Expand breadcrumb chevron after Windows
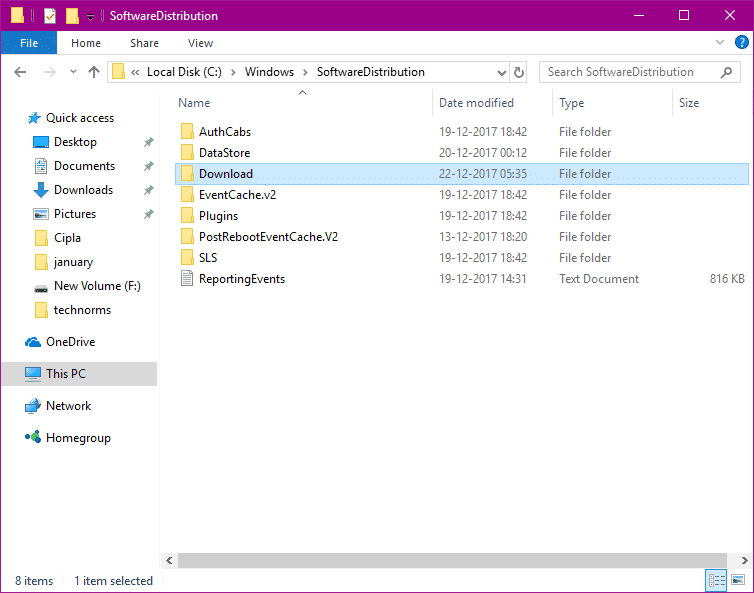 click(x=305, y=72)
